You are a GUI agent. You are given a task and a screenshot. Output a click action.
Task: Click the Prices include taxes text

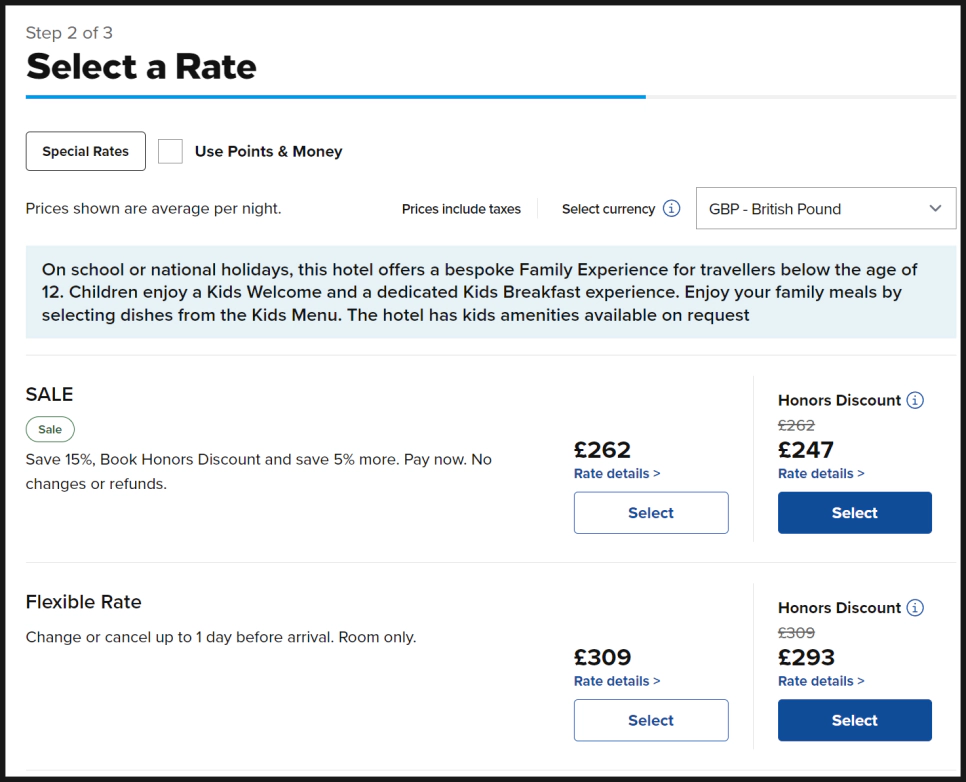tap(461, 209)
